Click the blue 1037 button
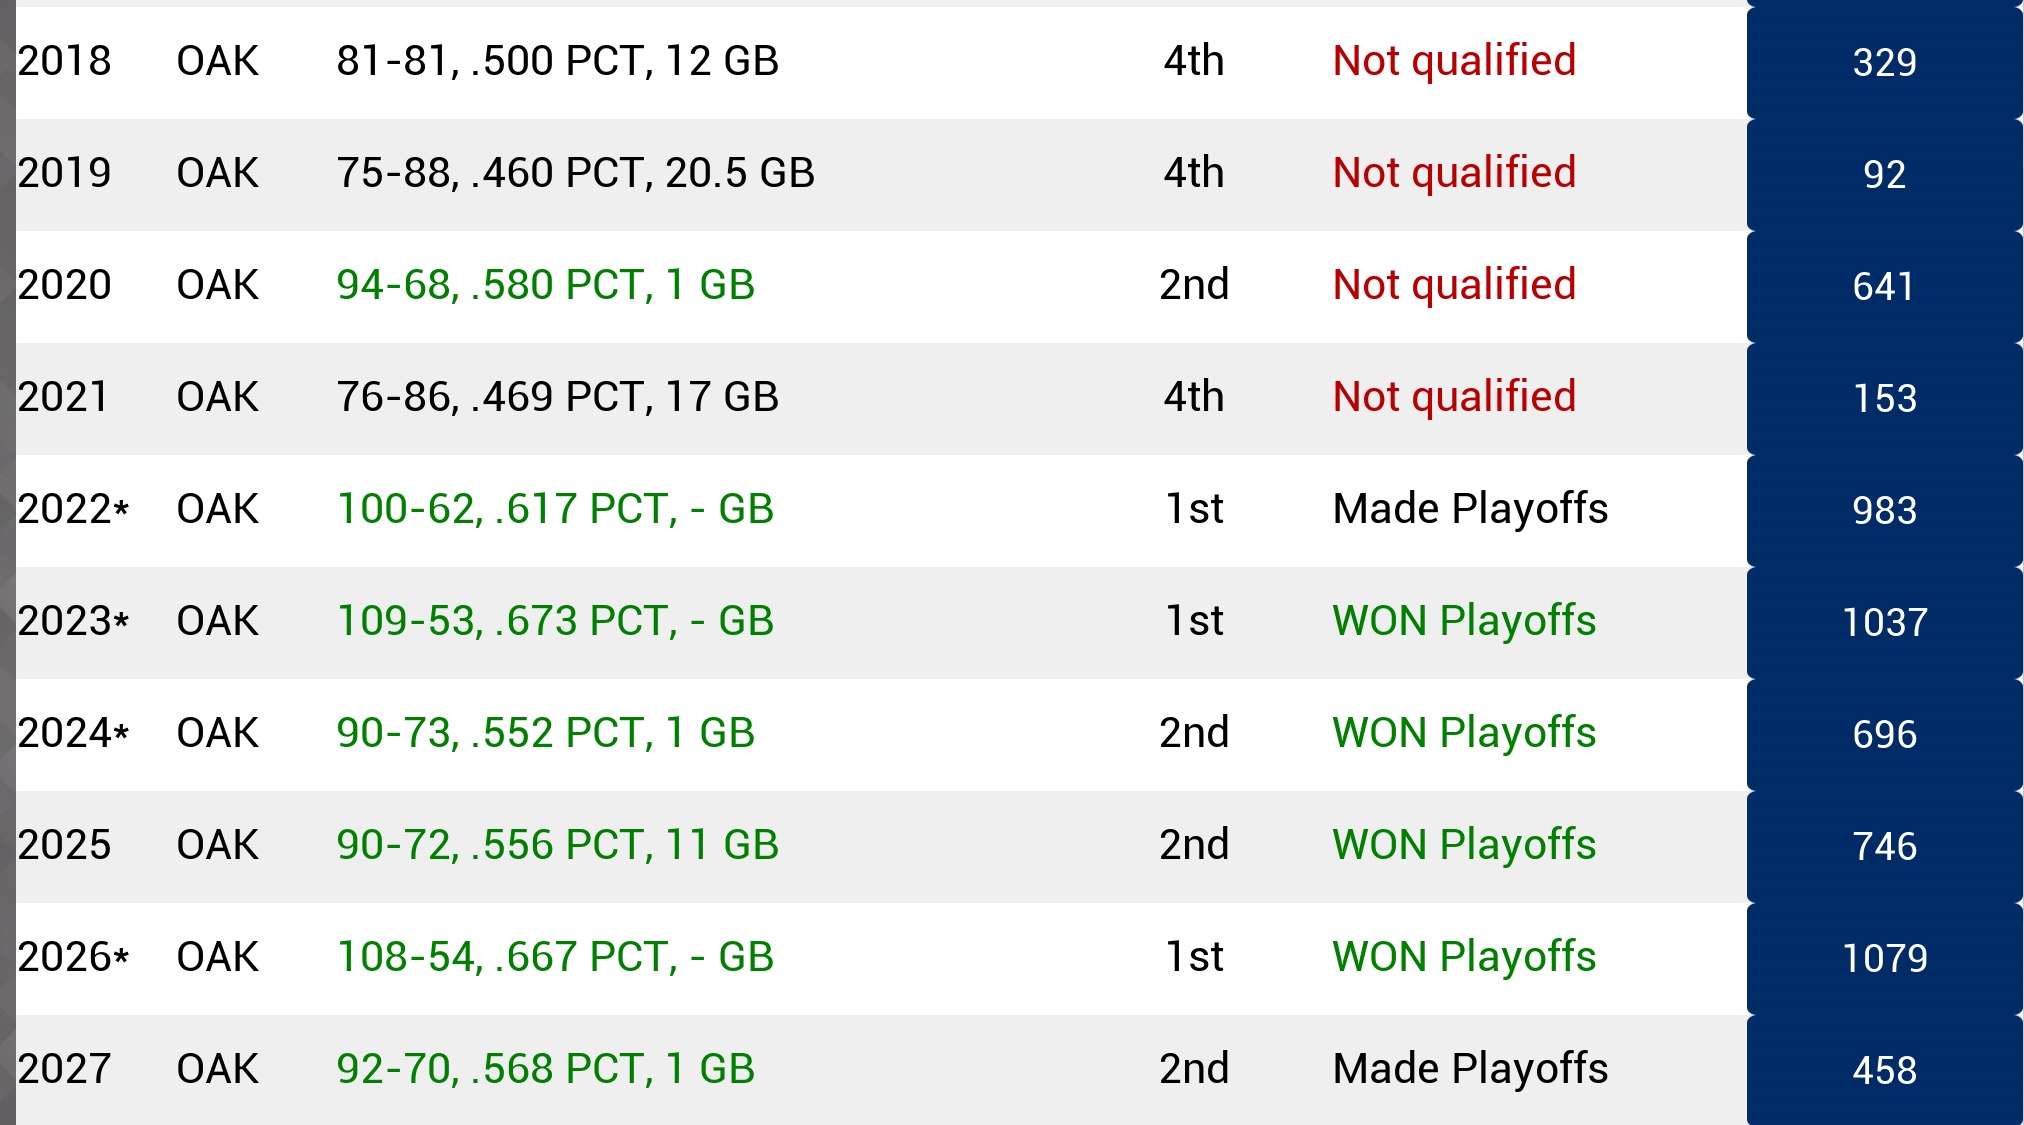 click(1884, 622)
